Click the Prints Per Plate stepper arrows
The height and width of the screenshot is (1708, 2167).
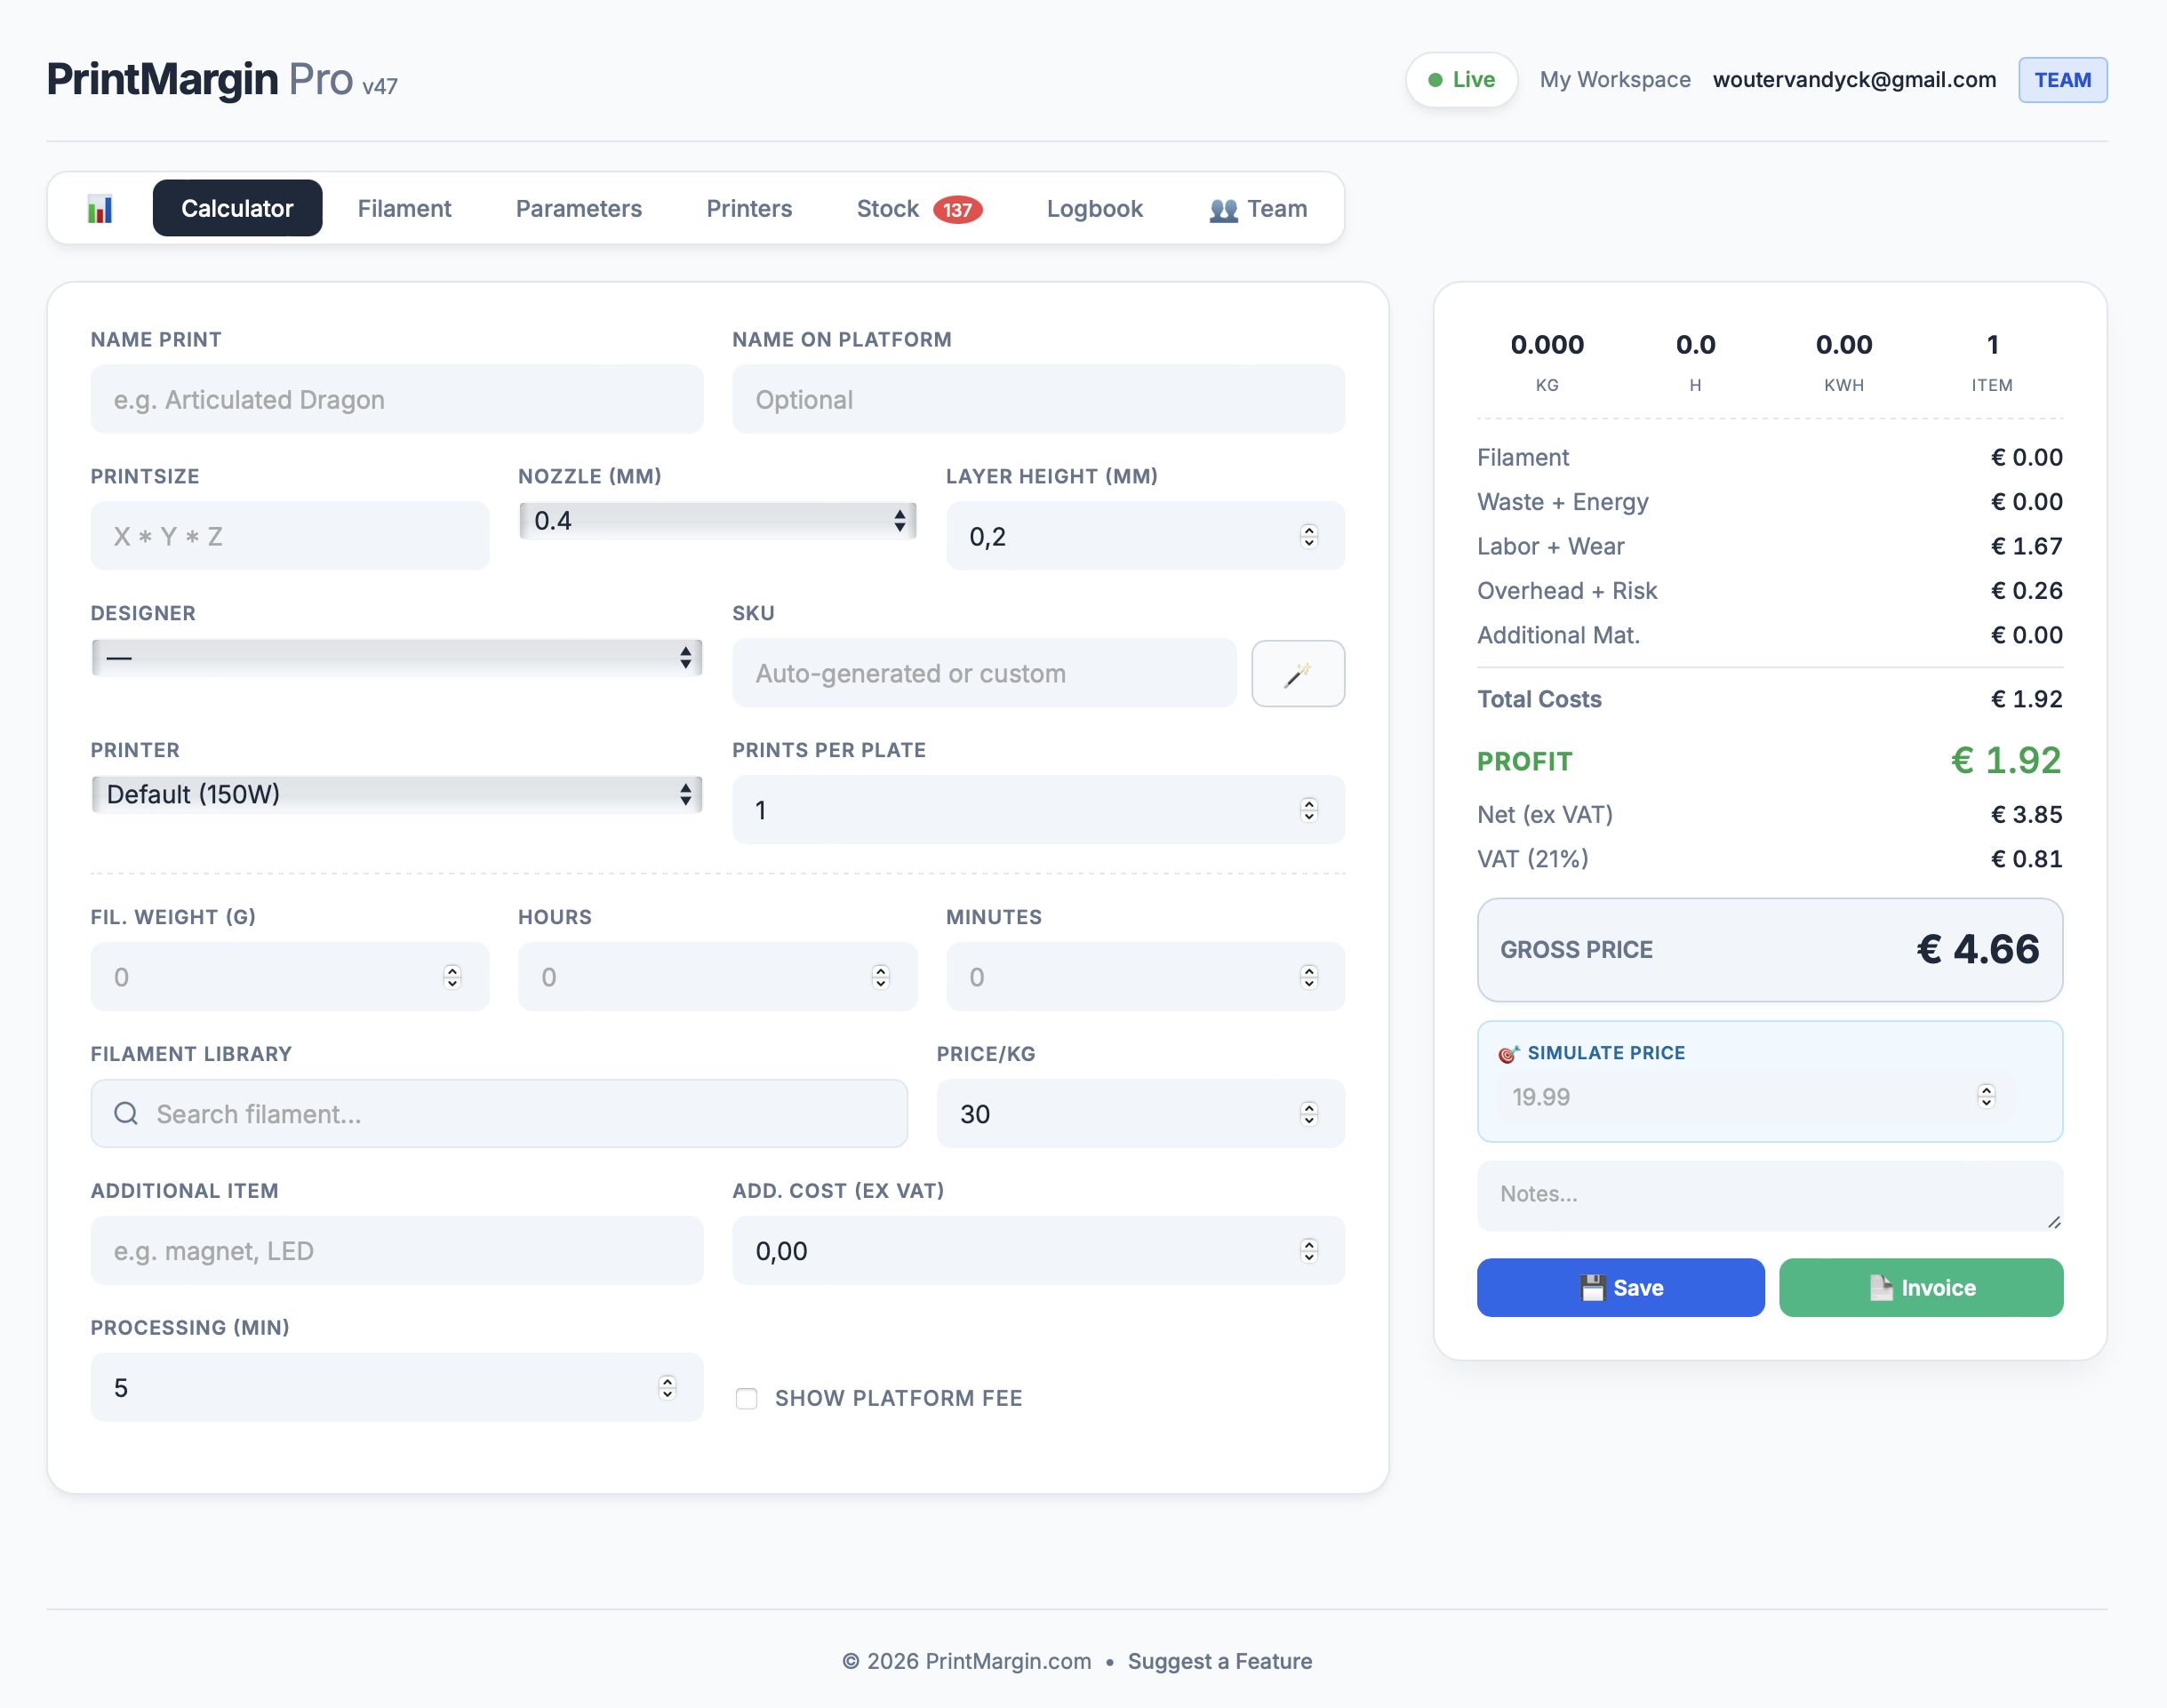[x=1308, y=810]
